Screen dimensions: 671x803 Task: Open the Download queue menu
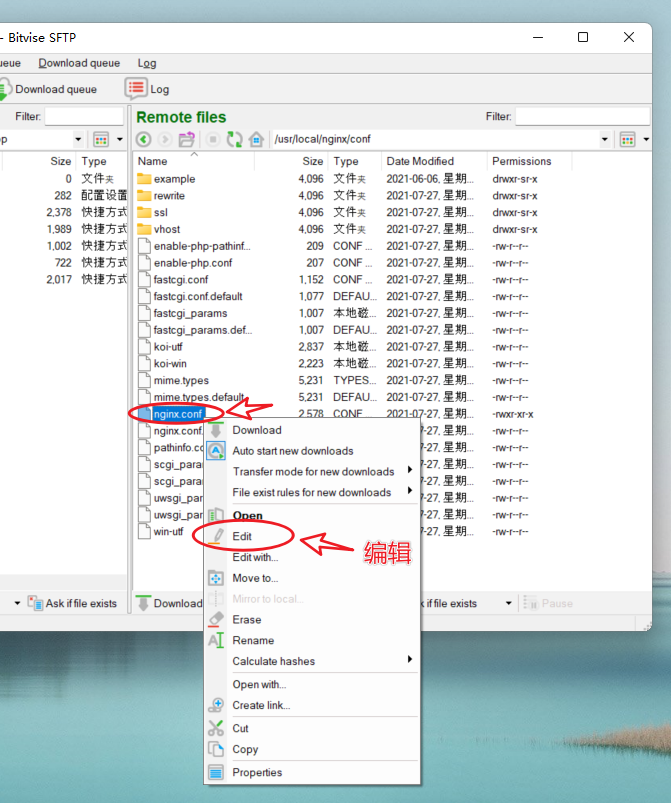[x=79, y=63]
